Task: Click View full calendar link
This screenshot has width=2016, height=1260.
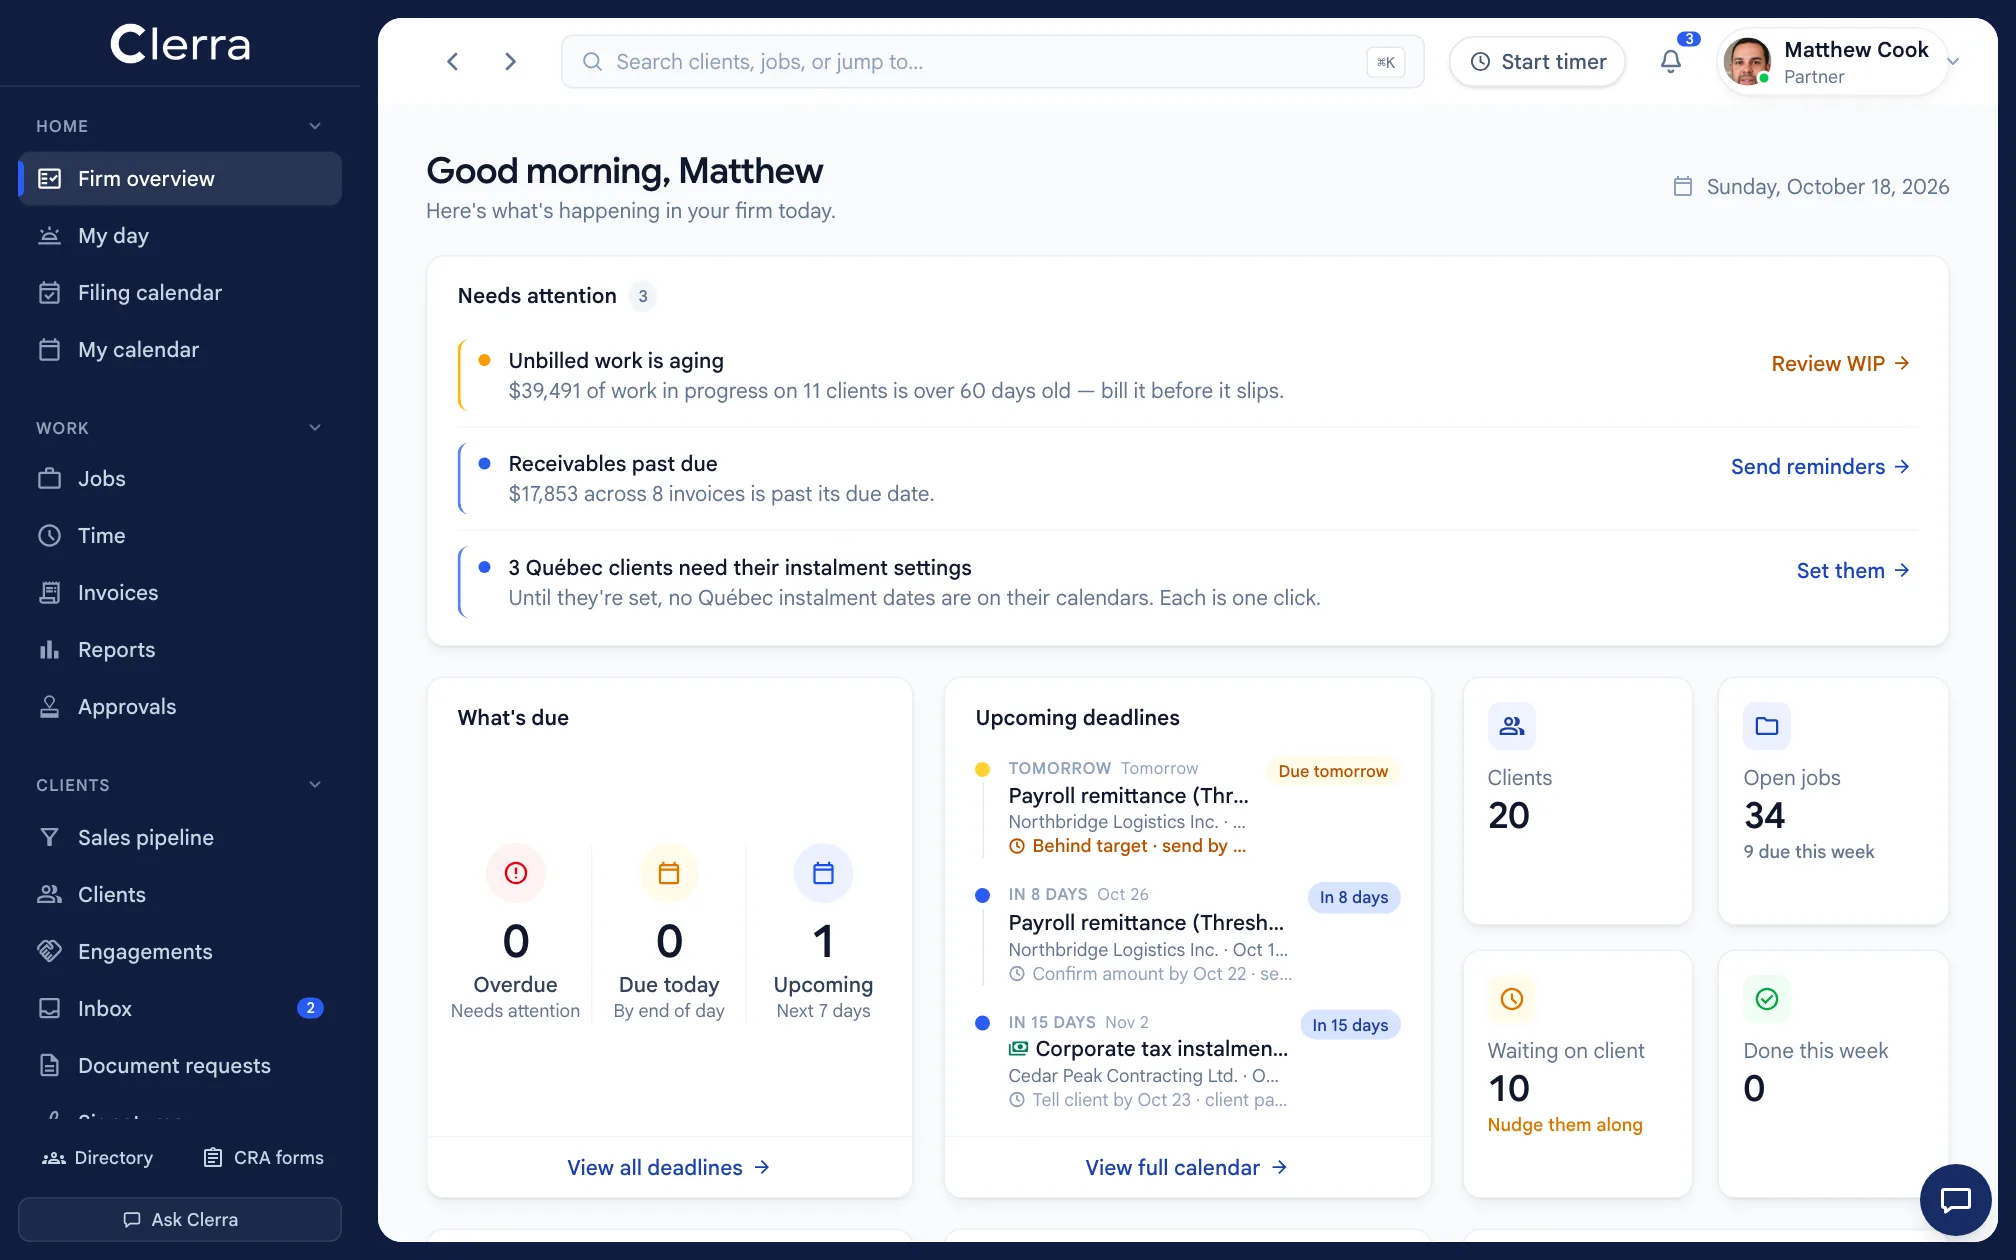Action: [x=1187, y=1168]
